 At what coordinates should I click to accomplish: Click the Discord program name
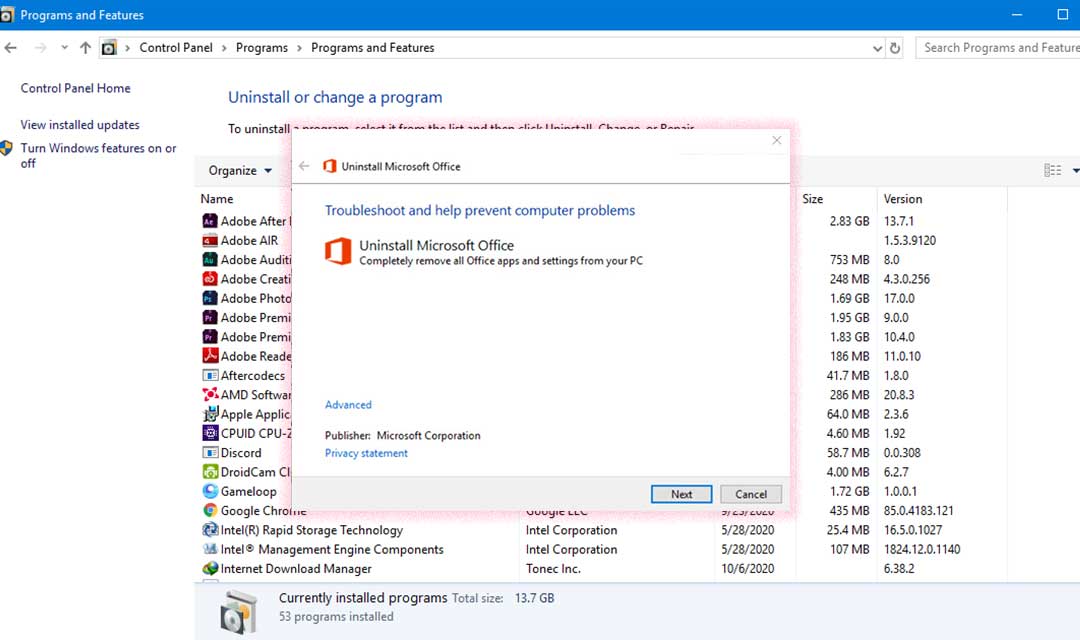click(241, 453)
